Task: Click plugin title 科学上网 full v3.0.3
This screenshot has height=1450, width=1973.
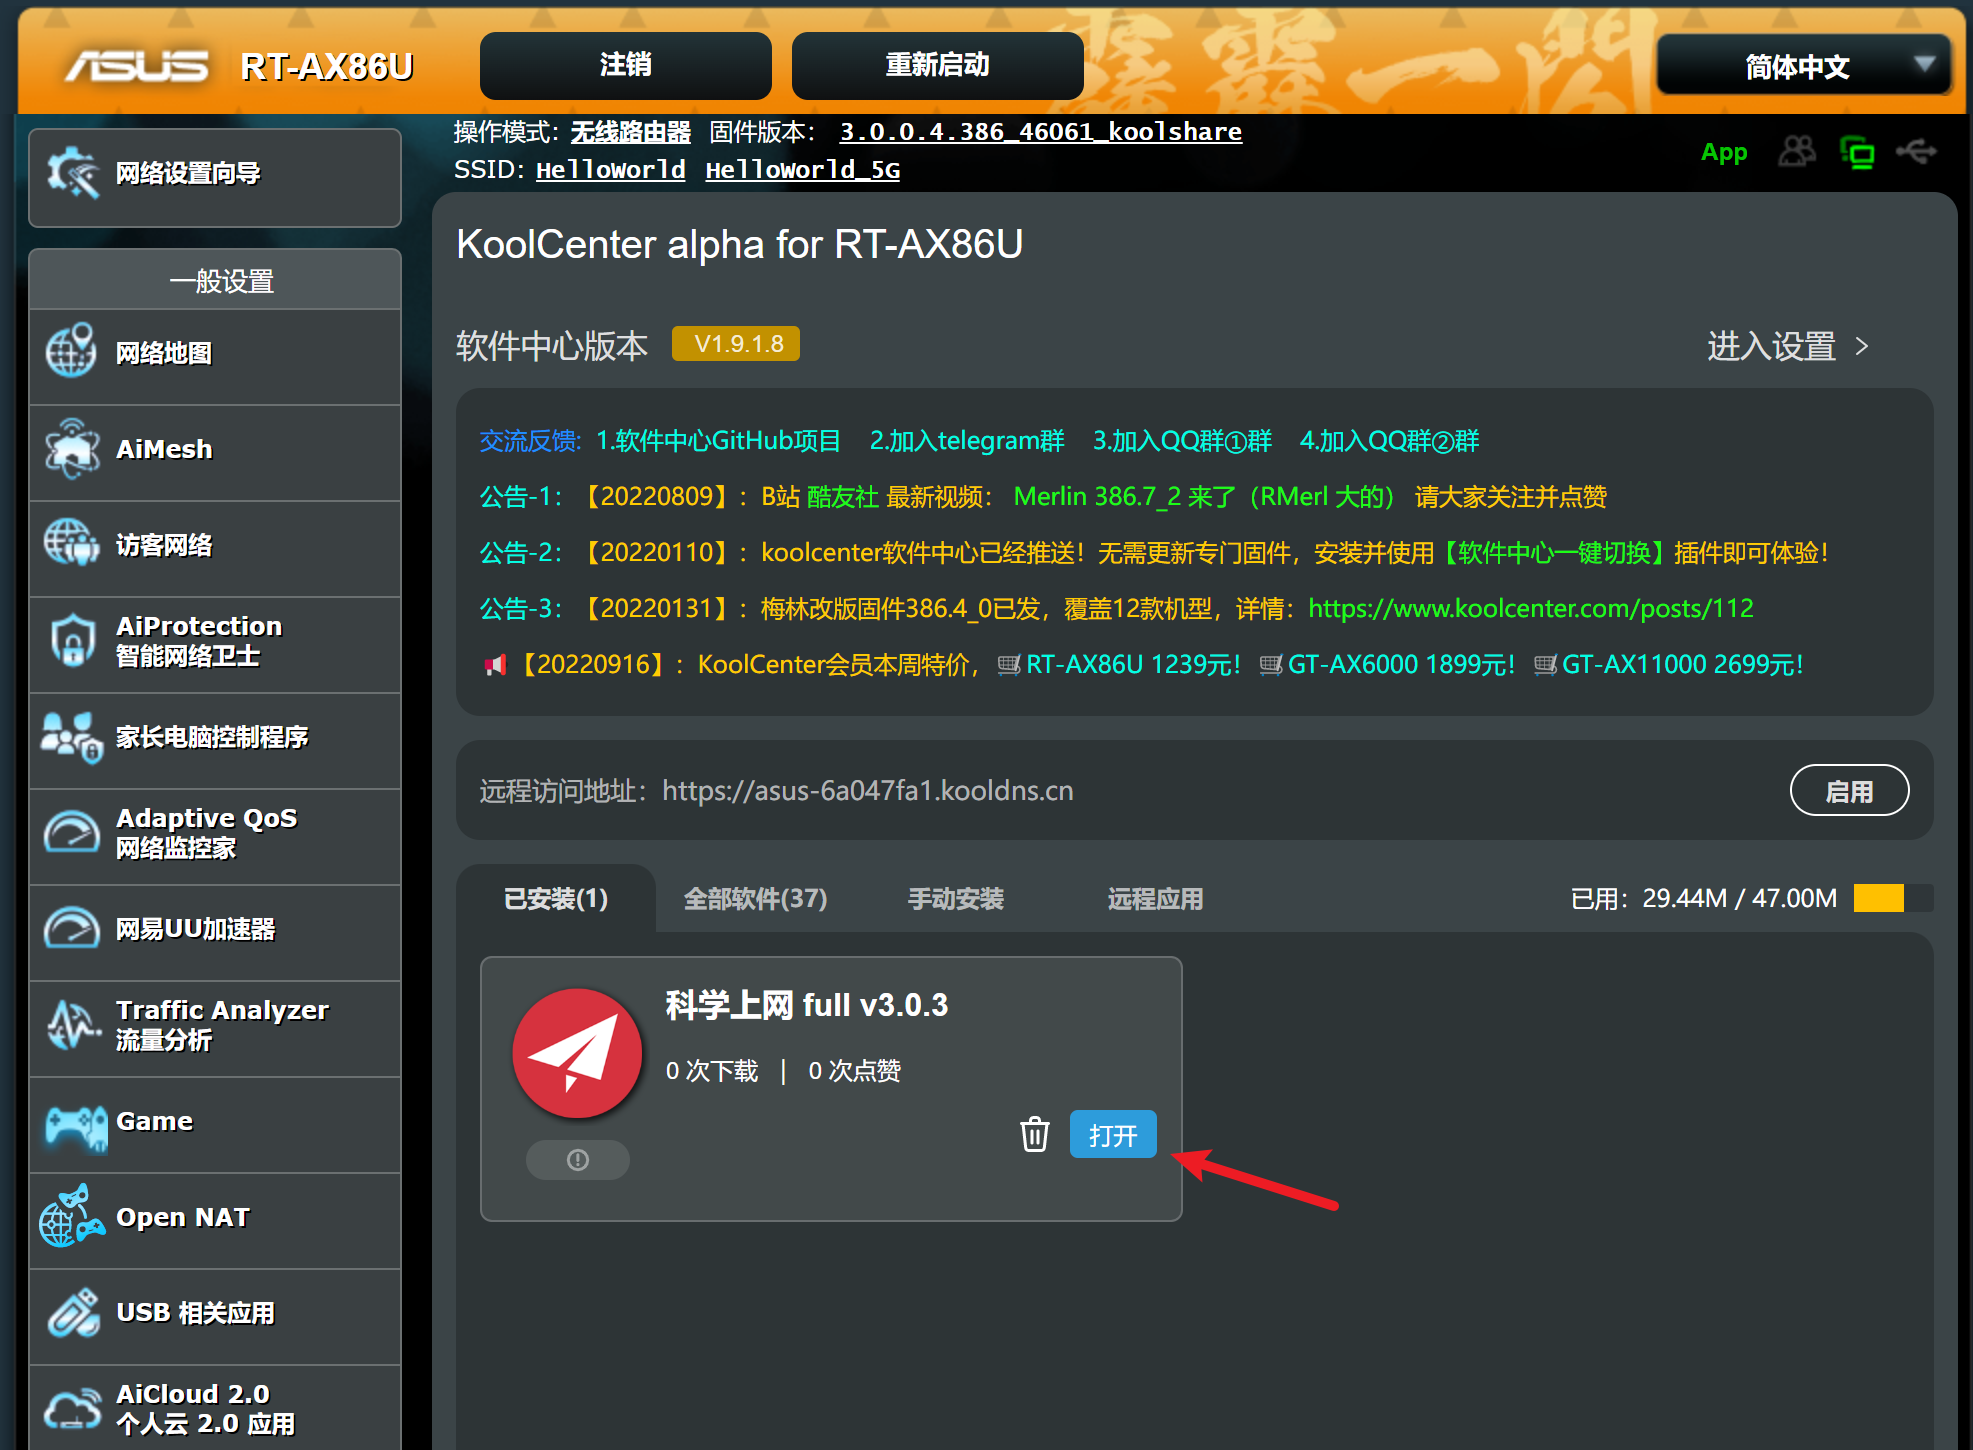Action: pos(806,1005)
